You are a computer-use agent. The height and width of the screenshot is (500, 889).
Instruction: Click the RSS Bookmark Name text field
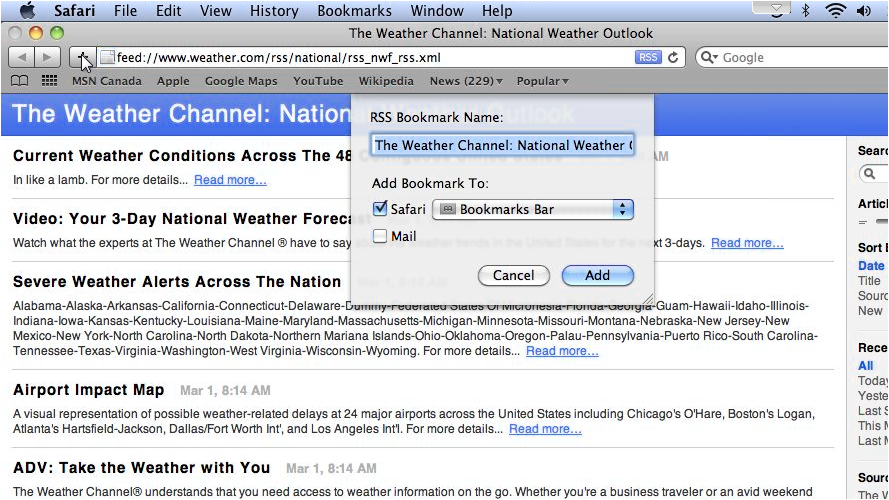click(503, 145)
